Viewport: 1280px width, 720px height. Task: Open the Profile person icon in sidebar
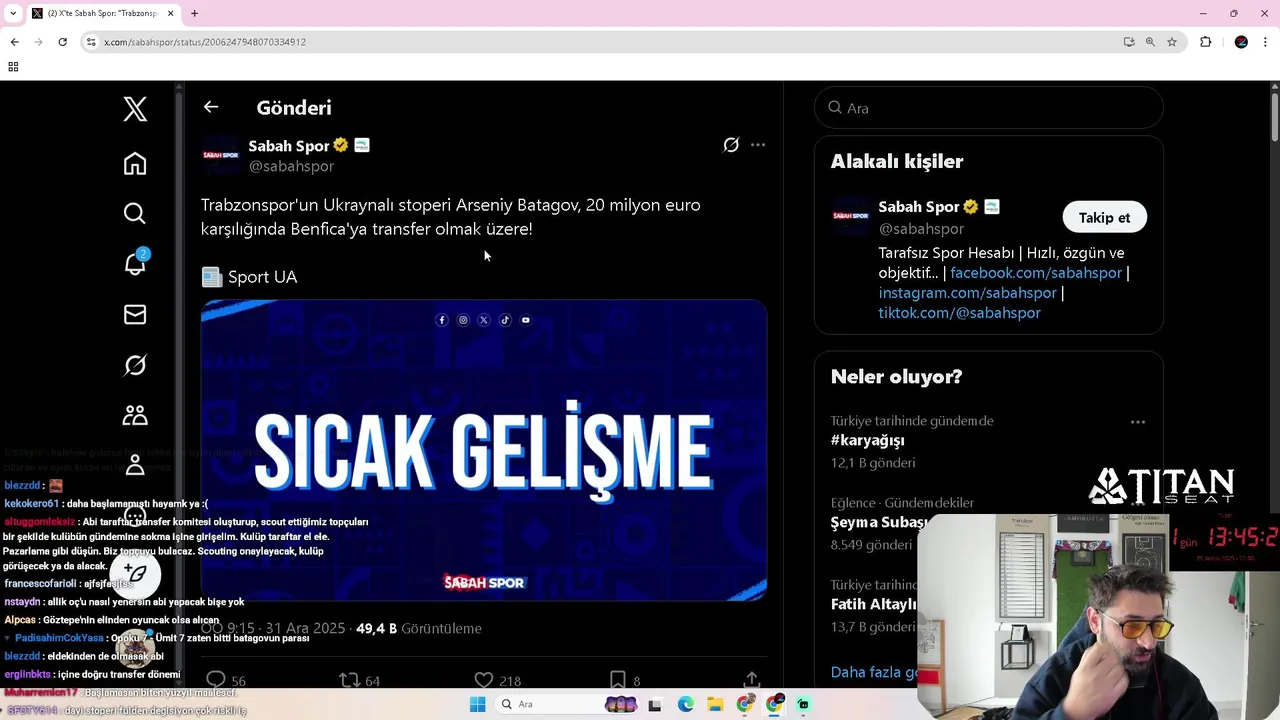135,465
